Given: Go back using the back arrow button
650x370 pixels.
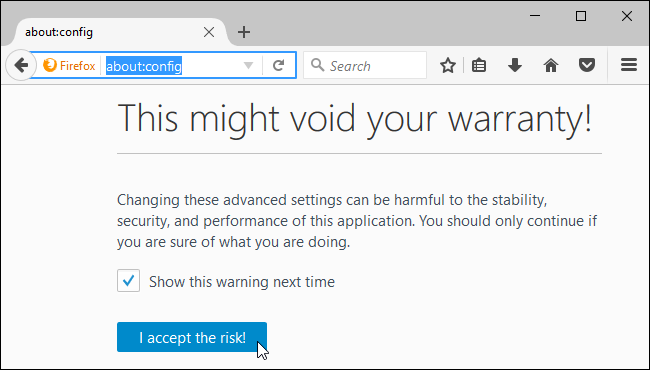Looking at the screenshot, I should point(19,65).
